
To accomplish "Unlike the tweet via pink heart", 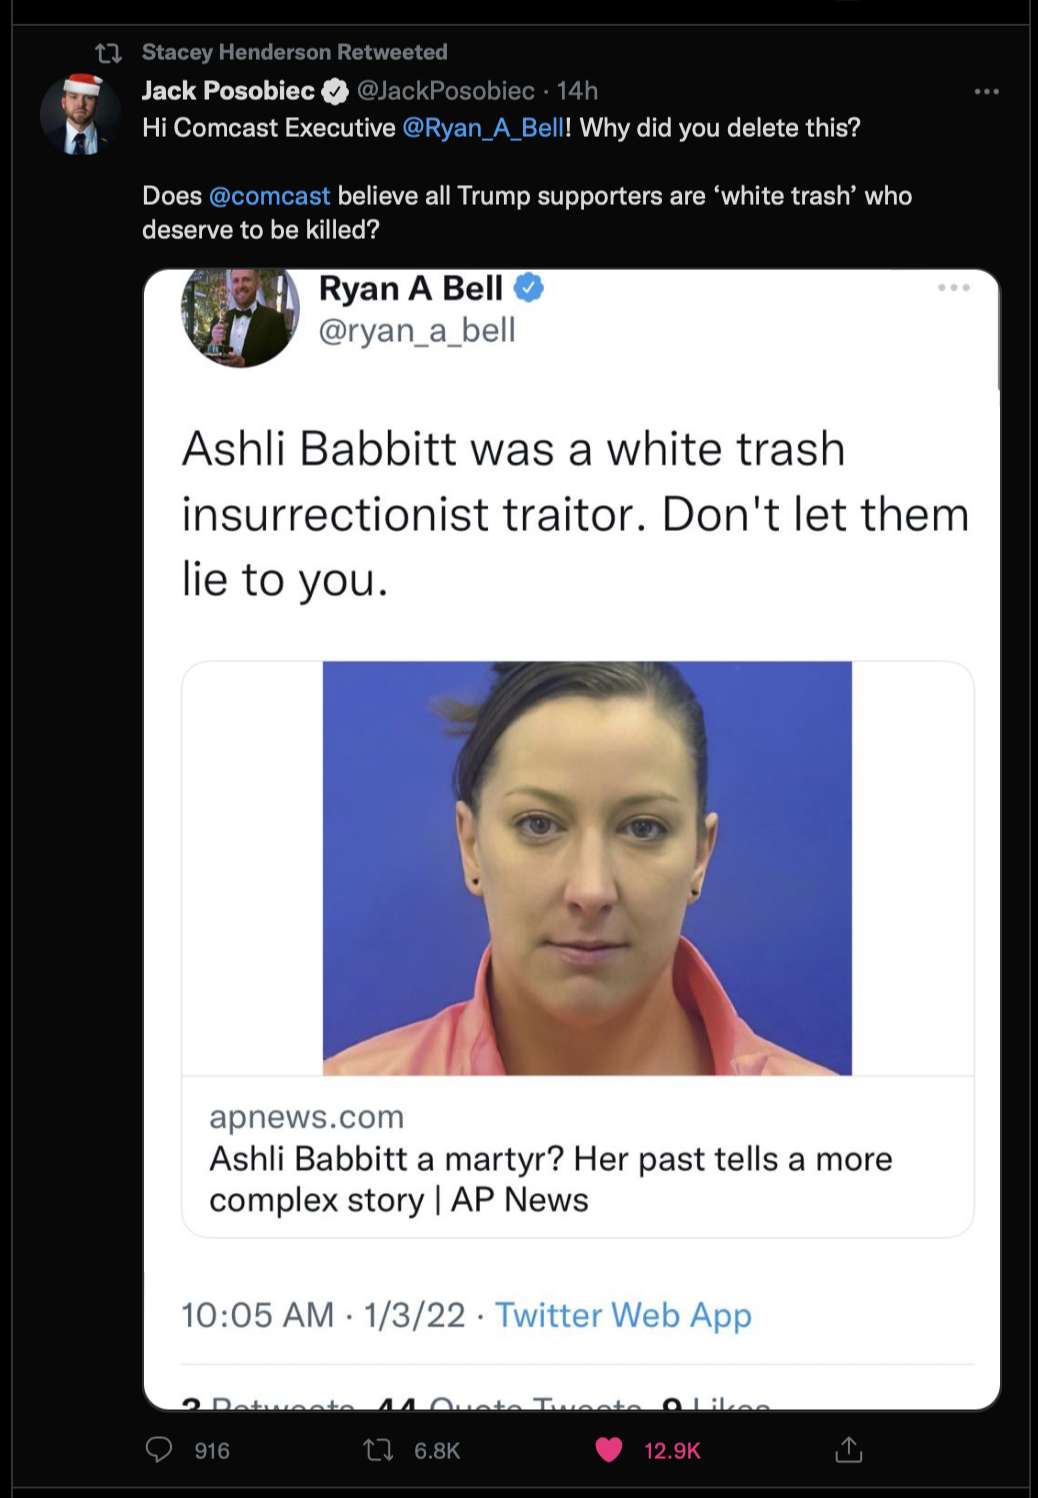I will tap(609, 1449).
